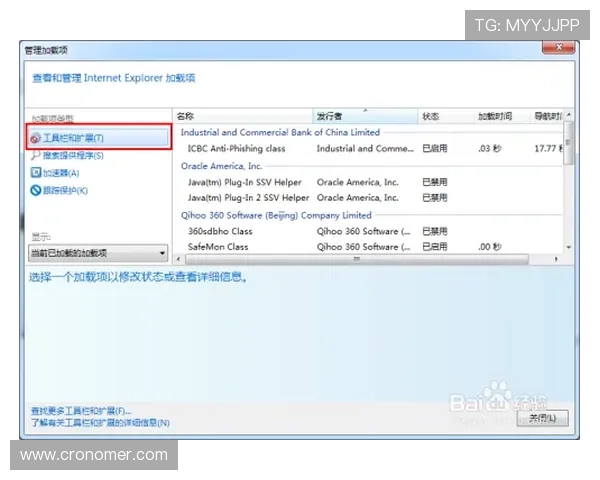Select the SafeMon Class row
Viewport: 600px width, 480px height.
pyautogui.click(x=368, y=247)
